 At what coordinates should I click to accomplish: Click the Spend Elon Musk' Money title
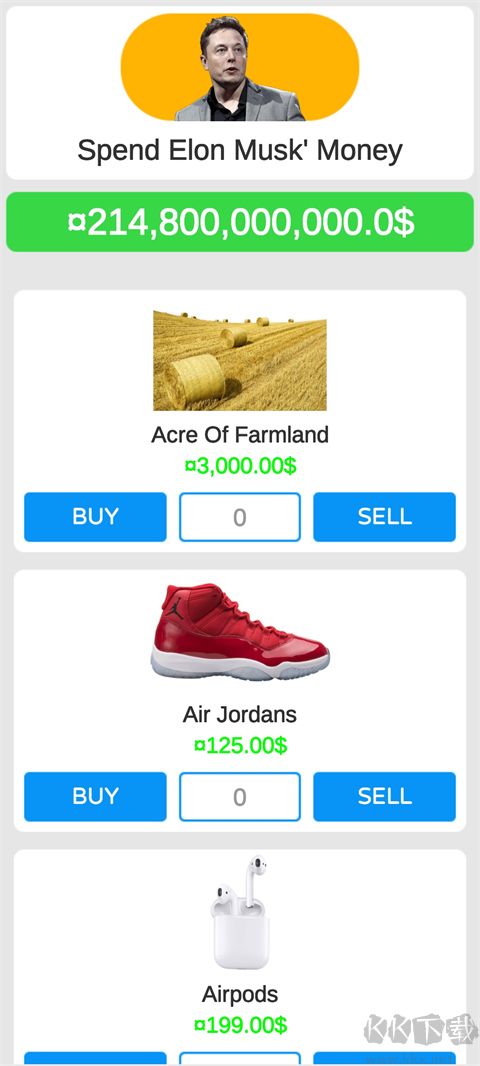240,150
